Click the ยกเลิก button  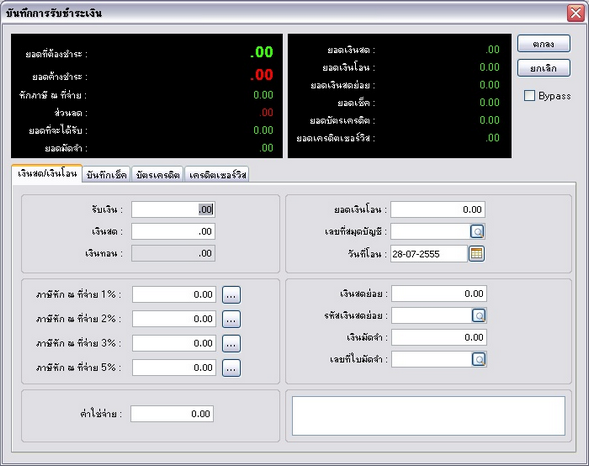(544, 68)
